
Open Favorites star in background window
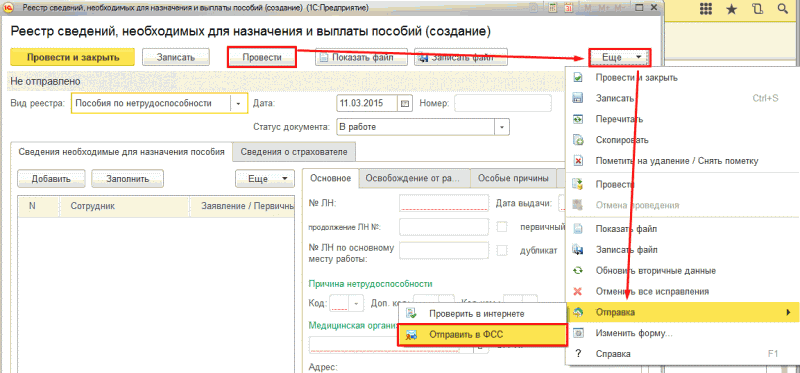coord(732,9)
